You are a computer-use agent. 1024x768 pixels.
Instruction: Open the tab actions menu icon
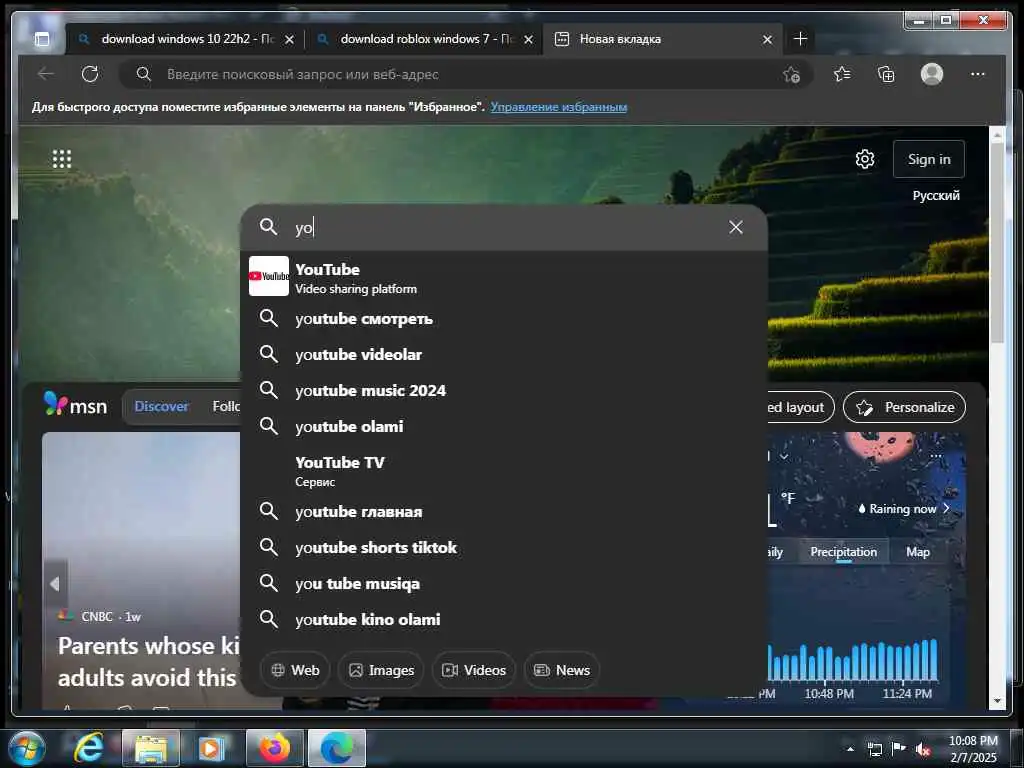42,39
